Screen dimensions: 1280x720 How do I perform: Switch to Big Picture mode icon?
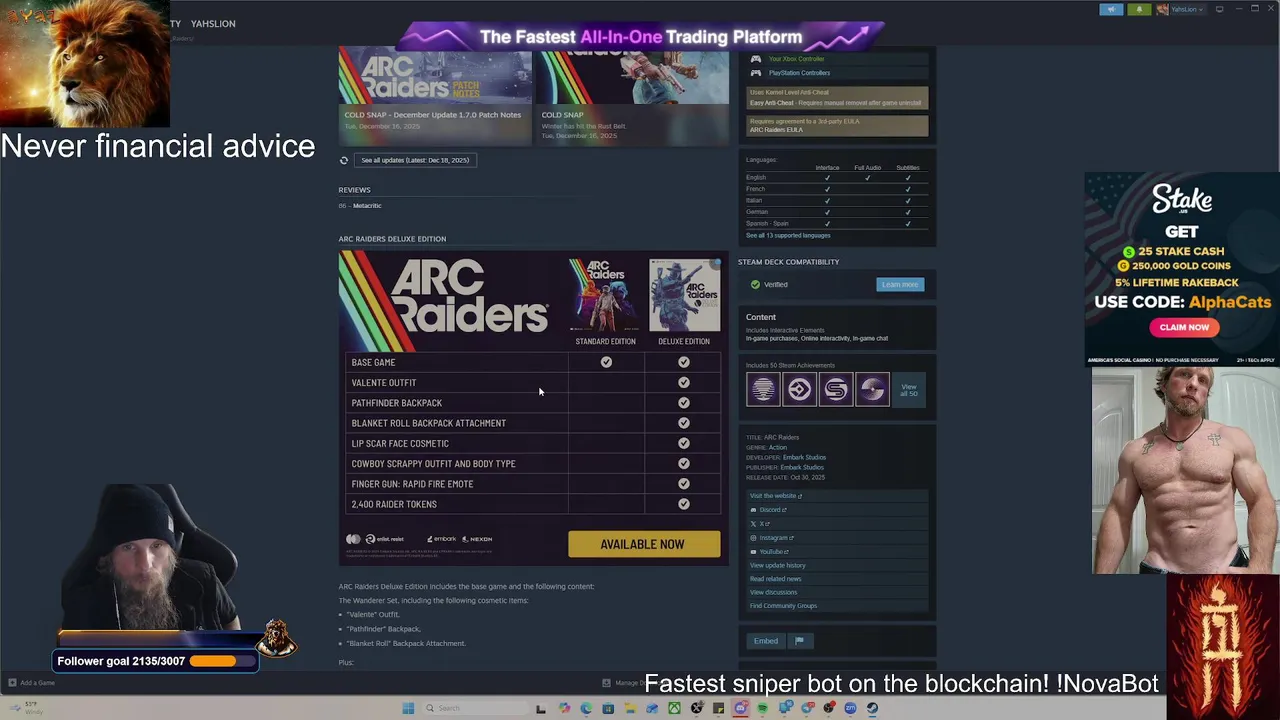[1219, 9]
